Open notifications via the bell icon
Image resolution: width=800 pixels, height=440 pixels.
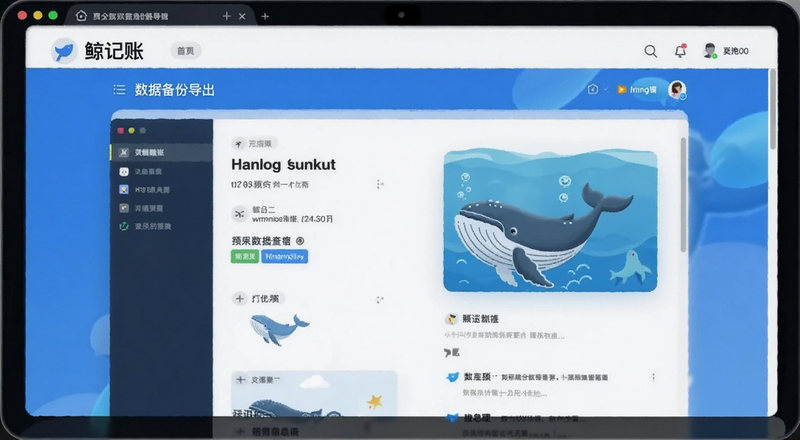680,51
